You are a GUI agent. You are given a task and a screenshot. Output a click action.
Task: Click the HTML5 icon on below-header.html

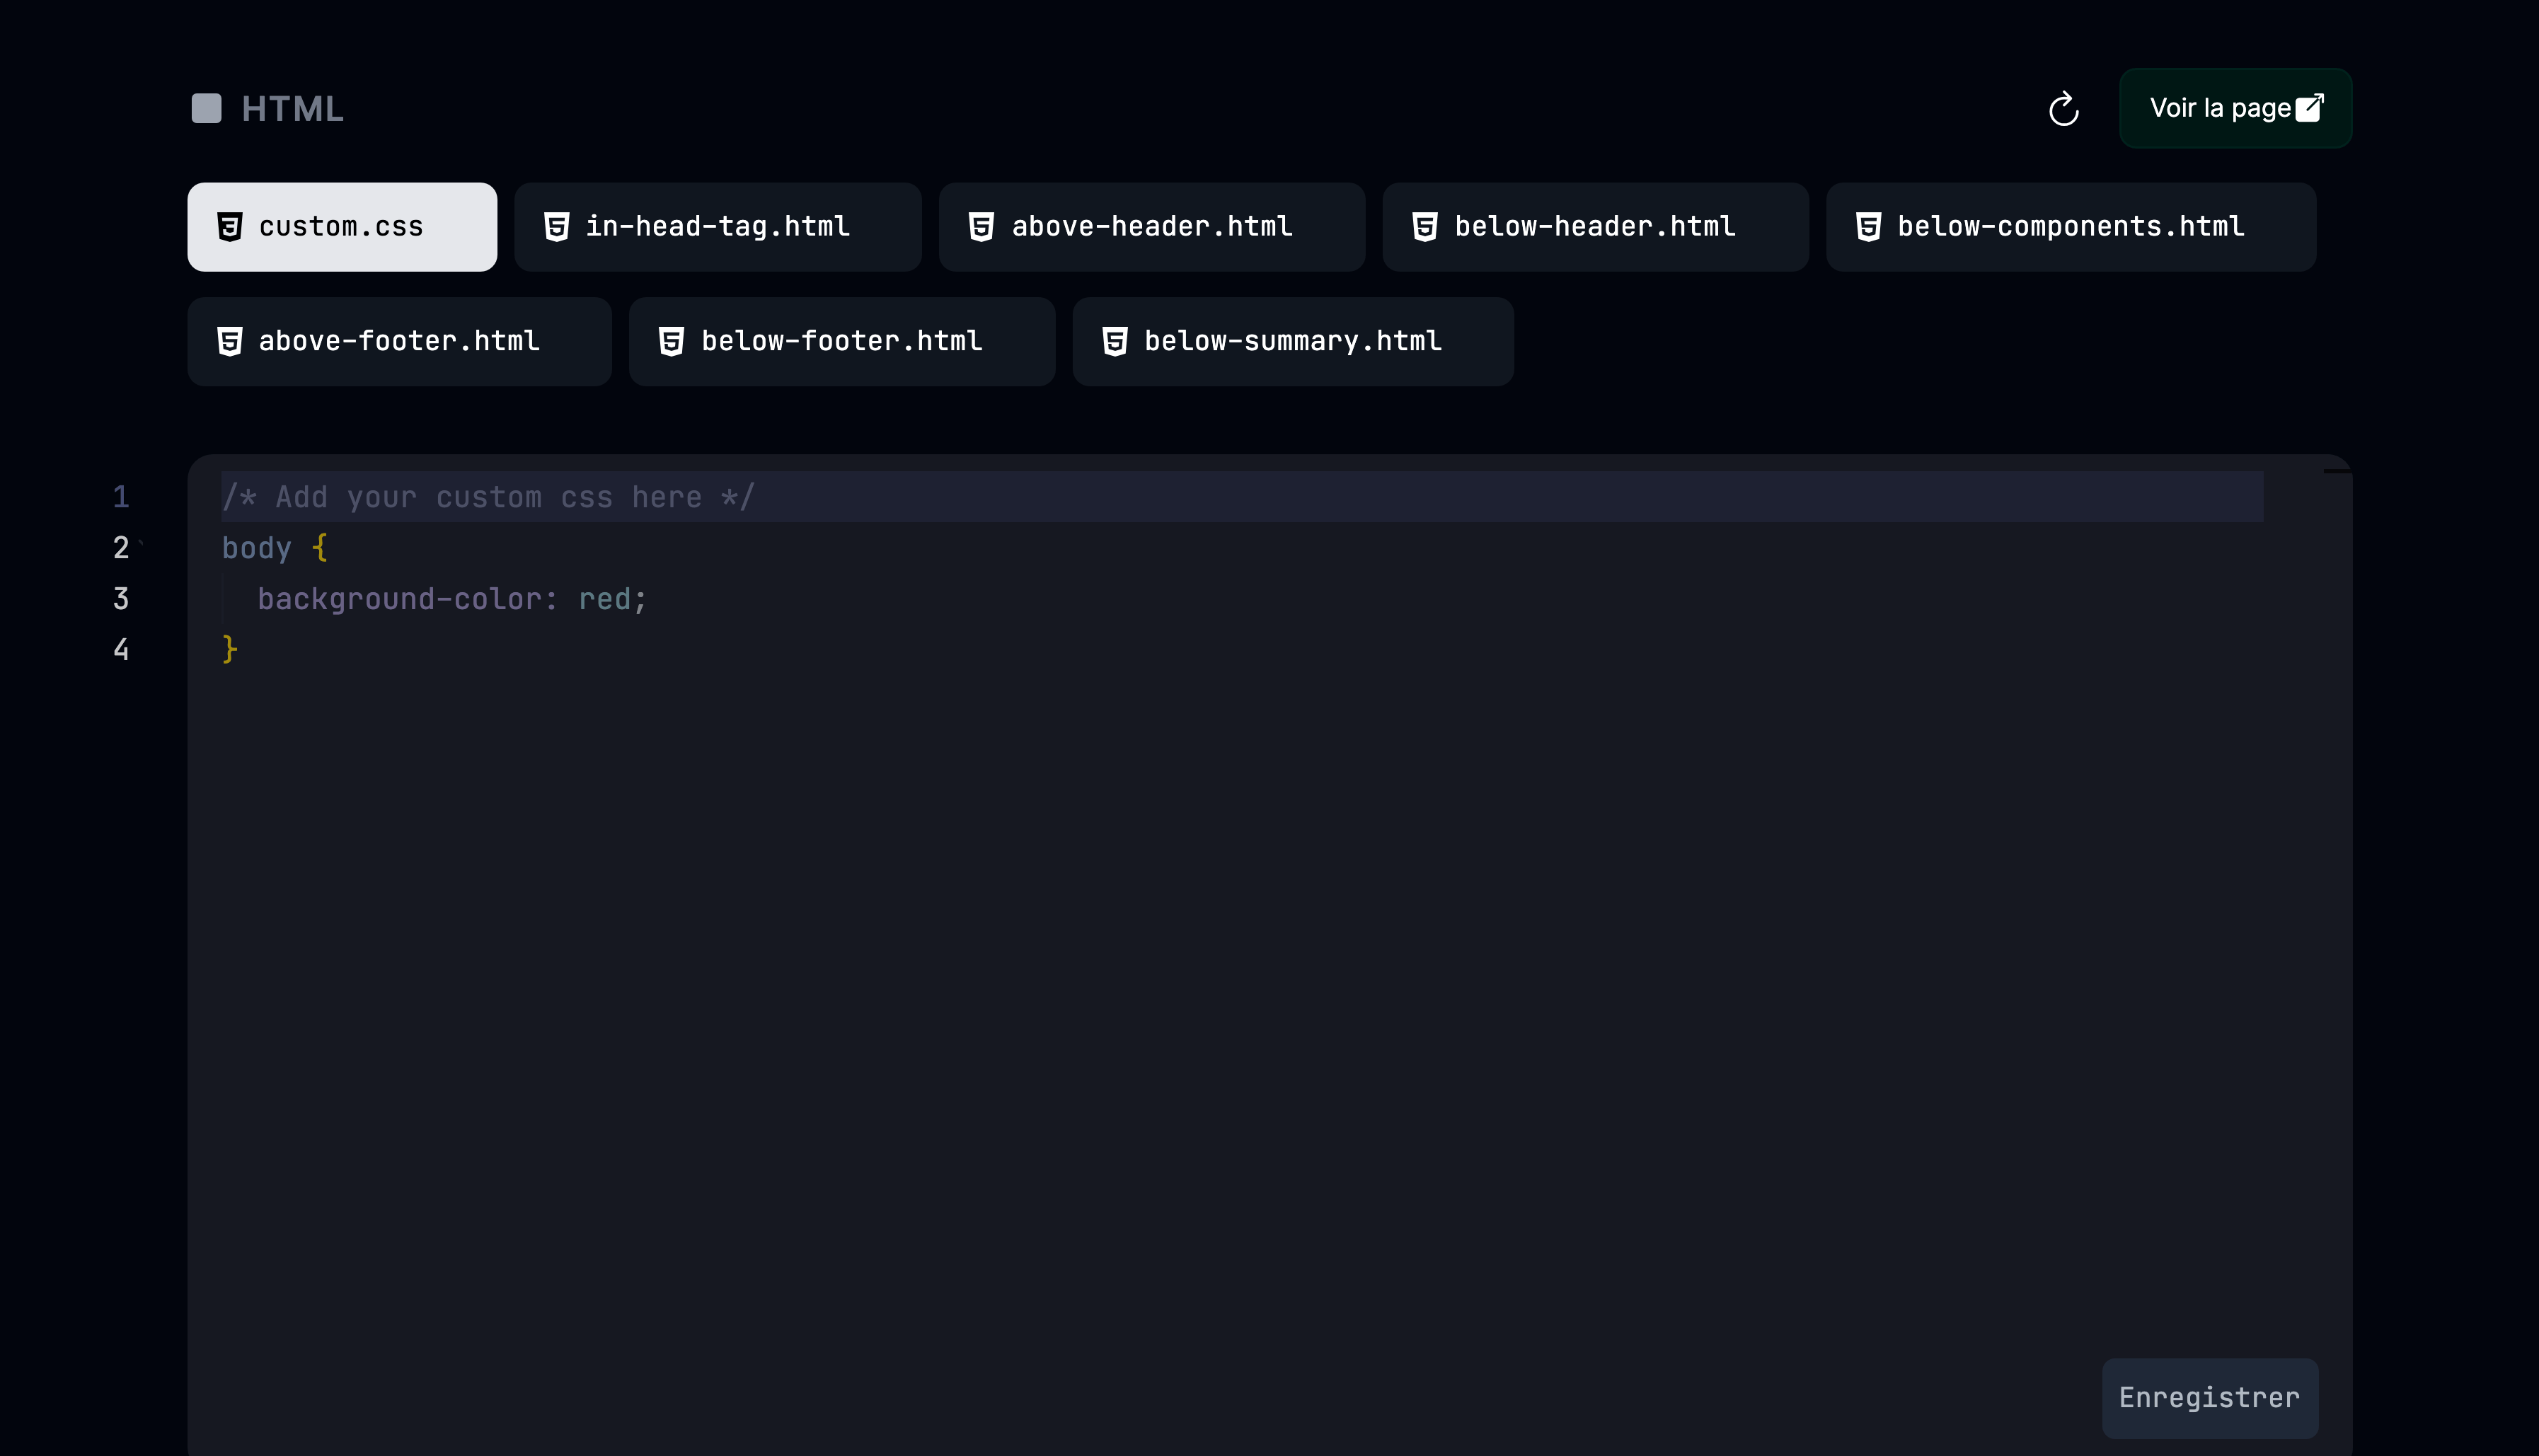(x=1425, y=227)
